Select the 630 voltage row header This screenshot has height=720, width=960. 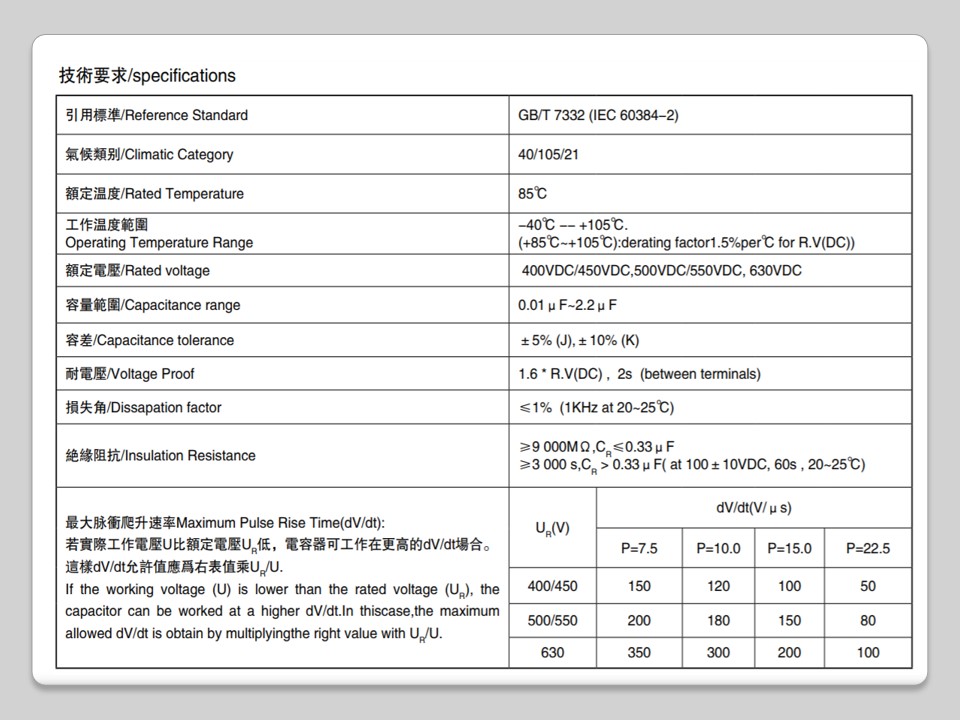click(552, 652)
